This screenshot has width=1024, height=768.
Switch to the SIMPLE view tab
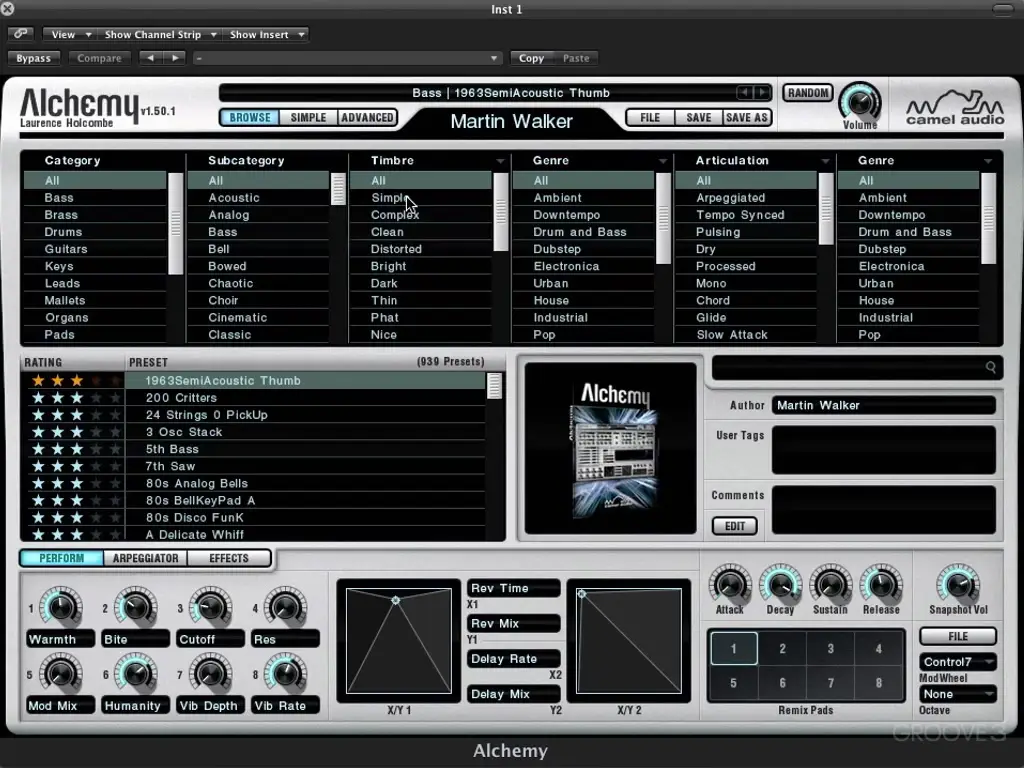point(308,118)
